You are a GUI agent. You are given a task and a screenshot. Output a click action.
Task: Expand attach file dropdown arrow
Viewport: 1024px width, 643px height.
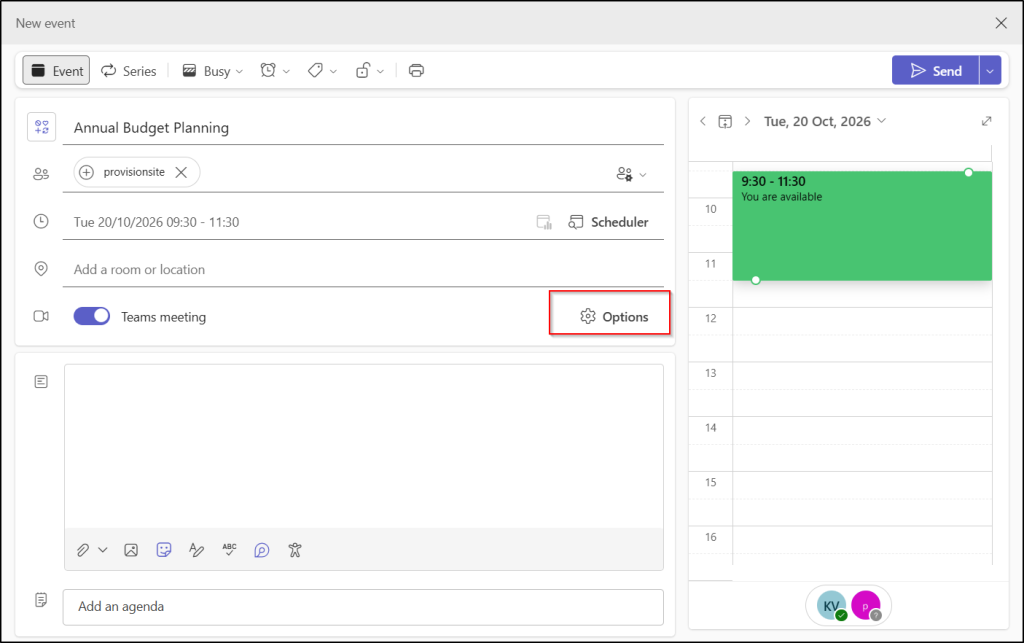(103, 550)
